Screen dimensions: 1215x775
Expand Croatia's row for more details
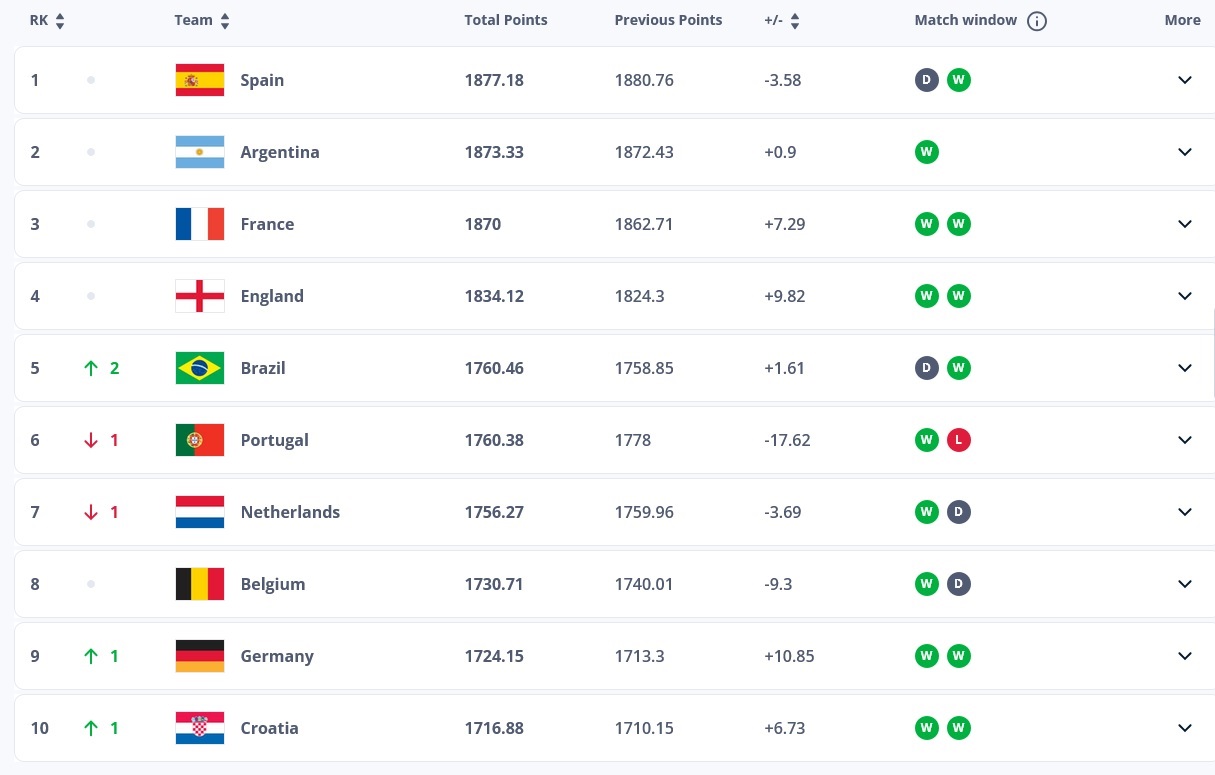click(x=1184, y=728)
